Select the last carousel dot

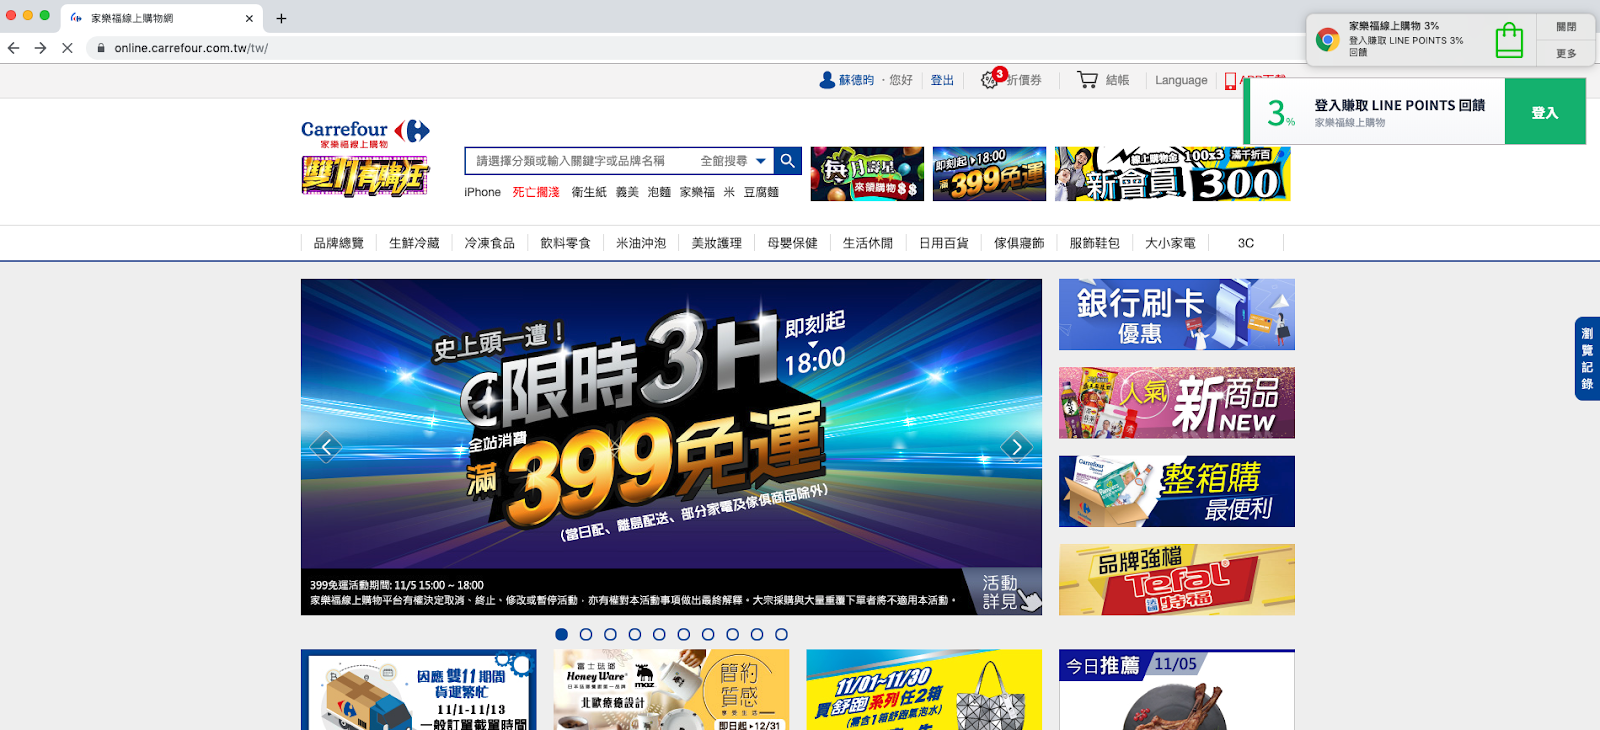click(781, 634)
